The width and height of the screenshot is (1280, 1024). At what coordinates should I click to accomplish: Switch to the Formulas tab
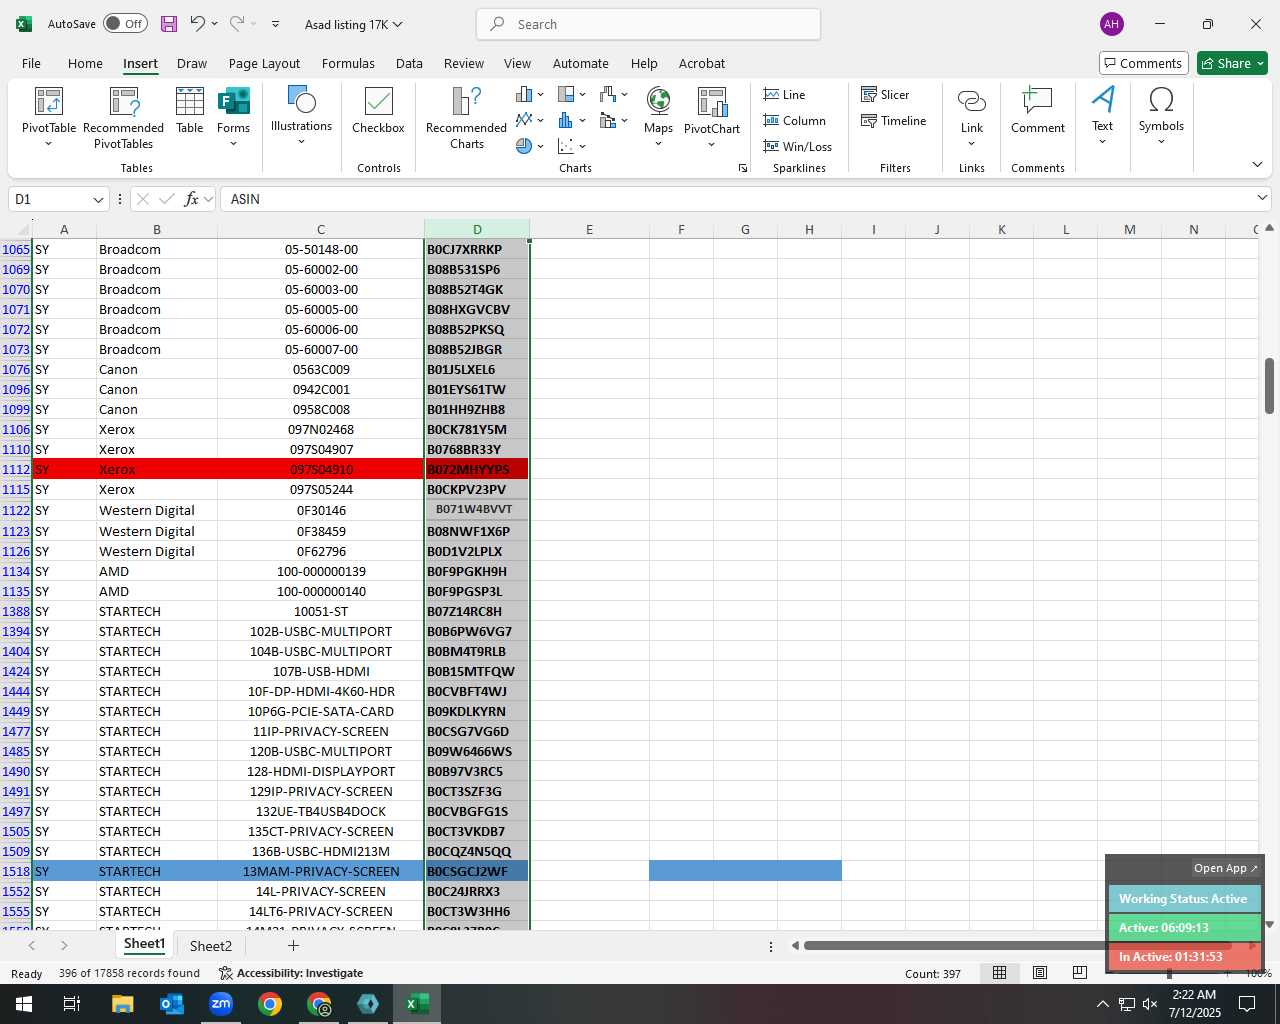click(x=348, y=63)
